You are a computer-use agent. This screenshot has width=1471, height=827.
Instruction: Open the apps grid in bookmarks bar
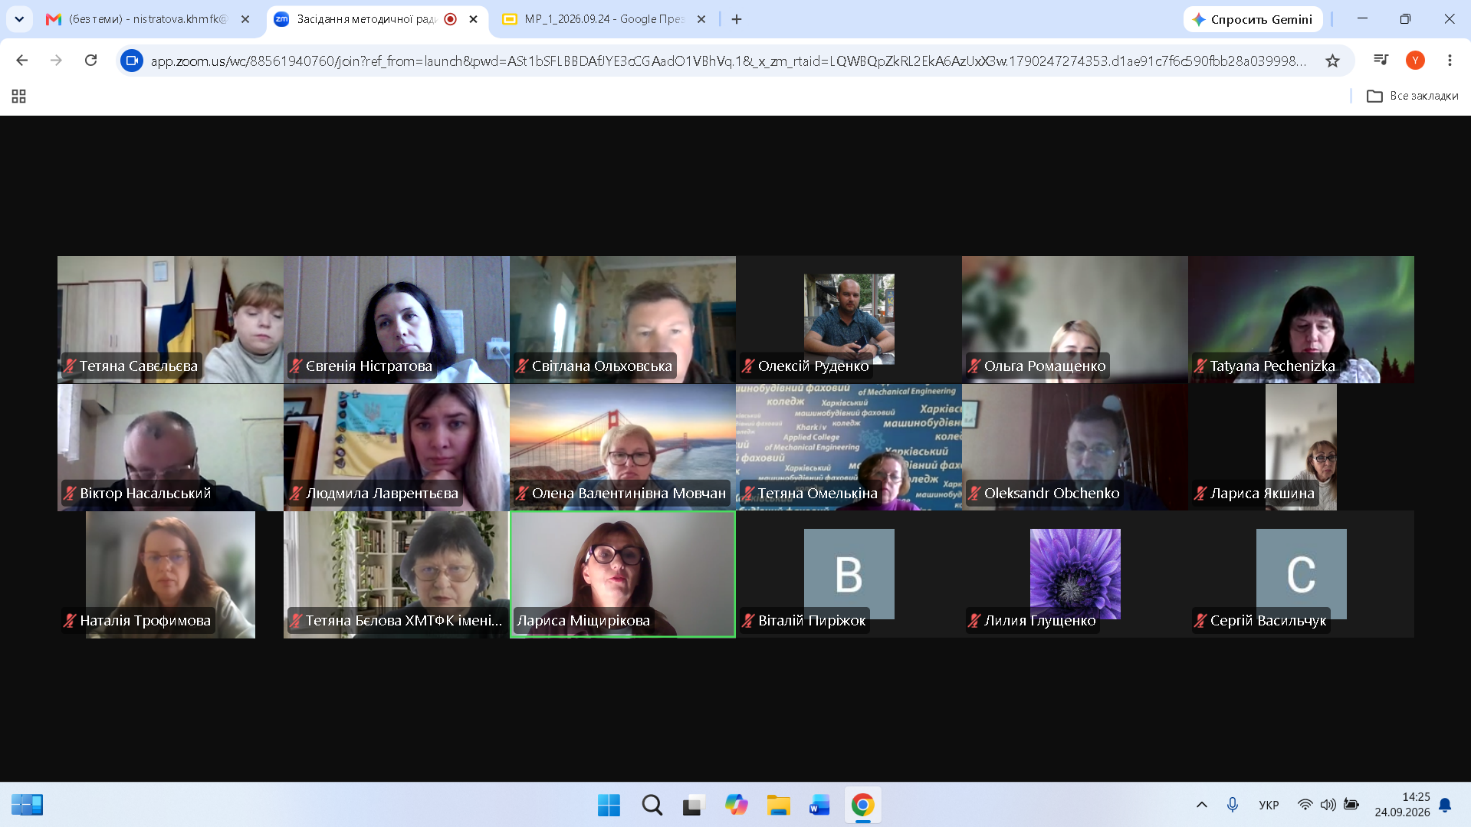(x=18, y=96)
